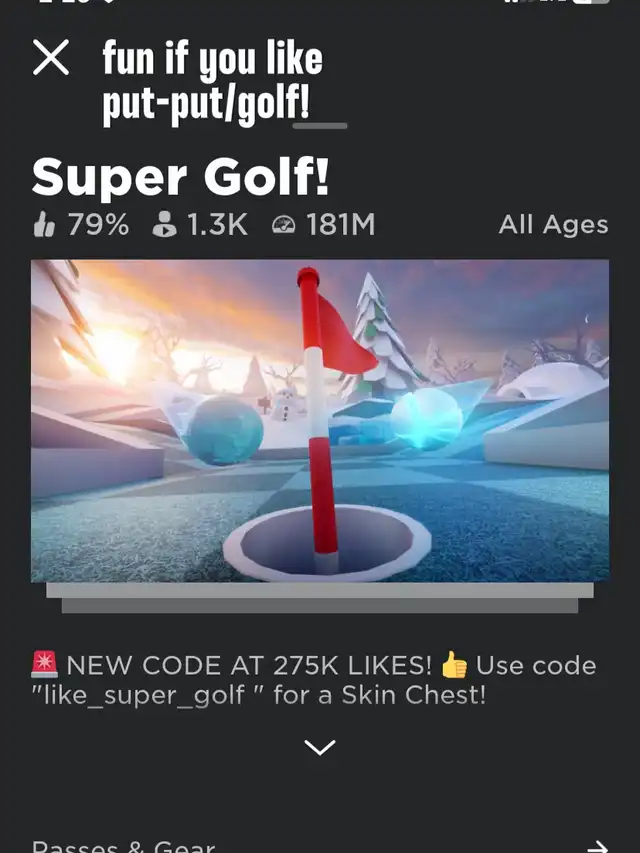Screen dimensions: 640x853
Task: Tap the red siren emoji in description
Action: [45, 665]
